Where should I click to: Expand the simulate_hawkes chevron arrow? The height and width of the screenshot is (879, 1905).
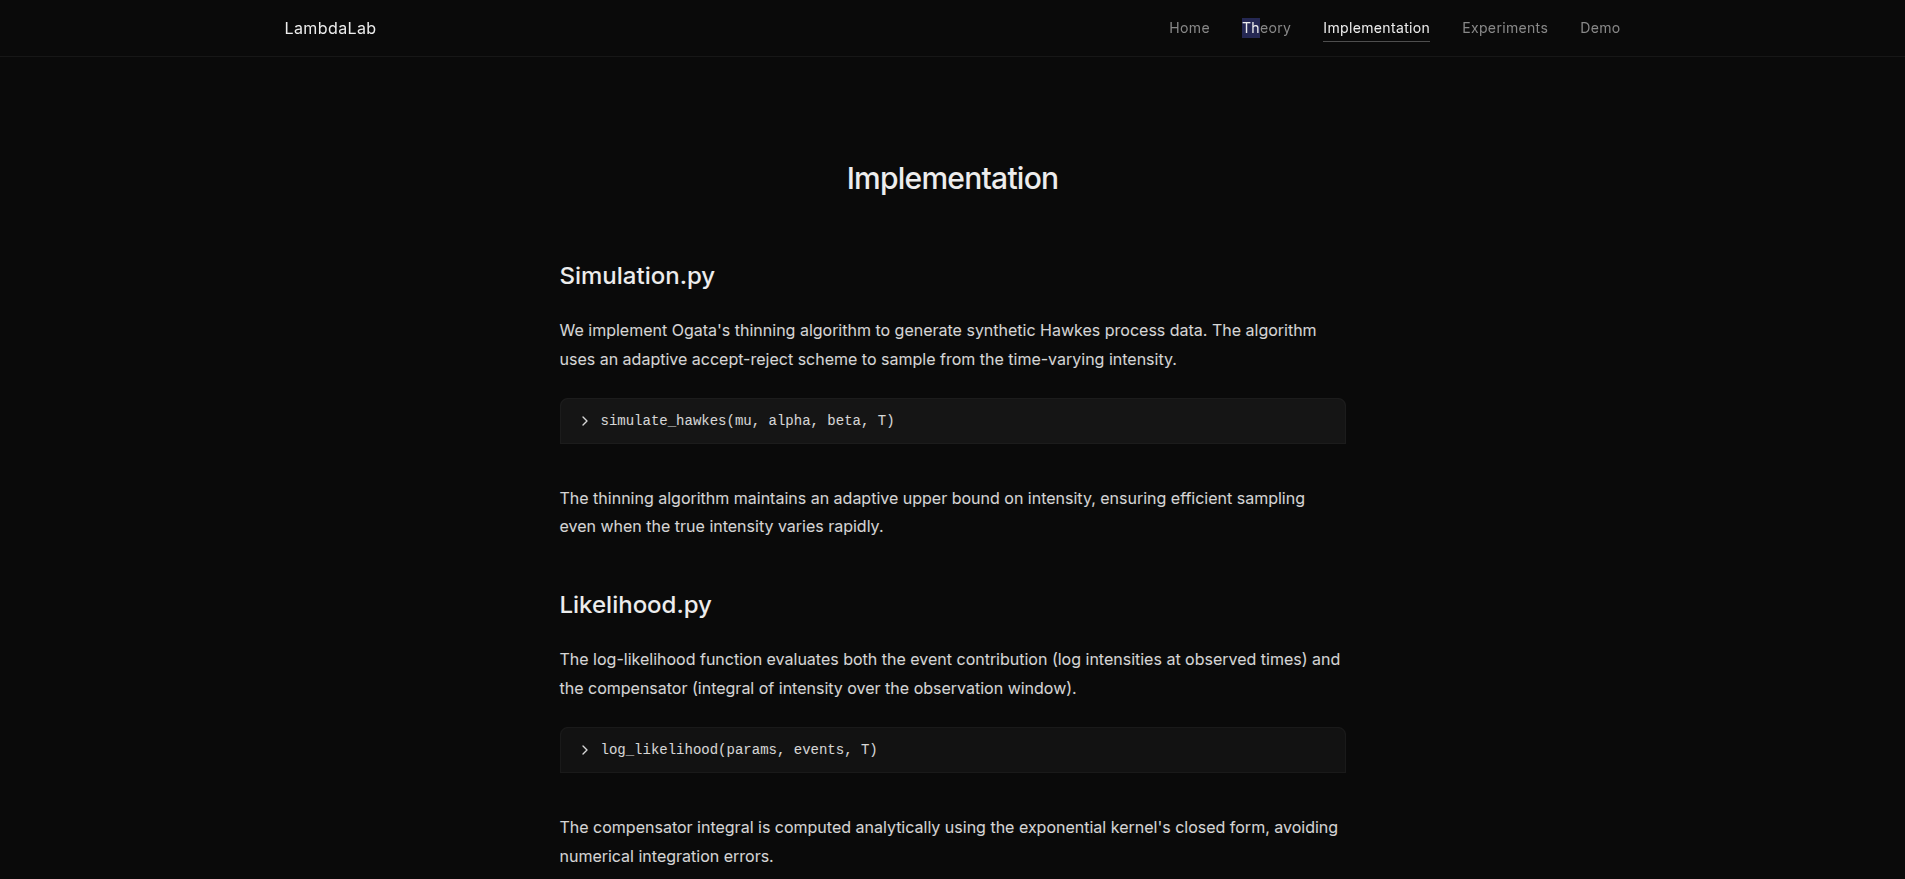585,421
